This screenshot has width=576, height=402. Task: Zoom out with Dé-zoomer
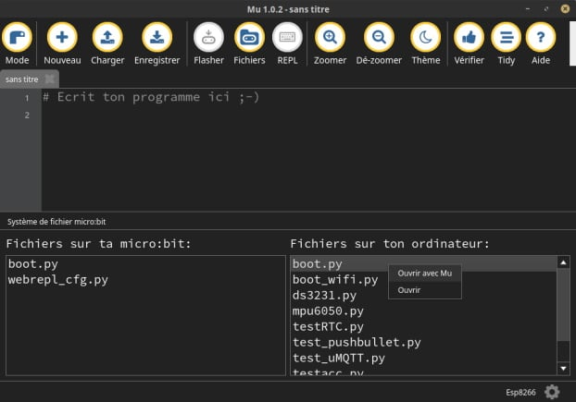click(379, 37)
